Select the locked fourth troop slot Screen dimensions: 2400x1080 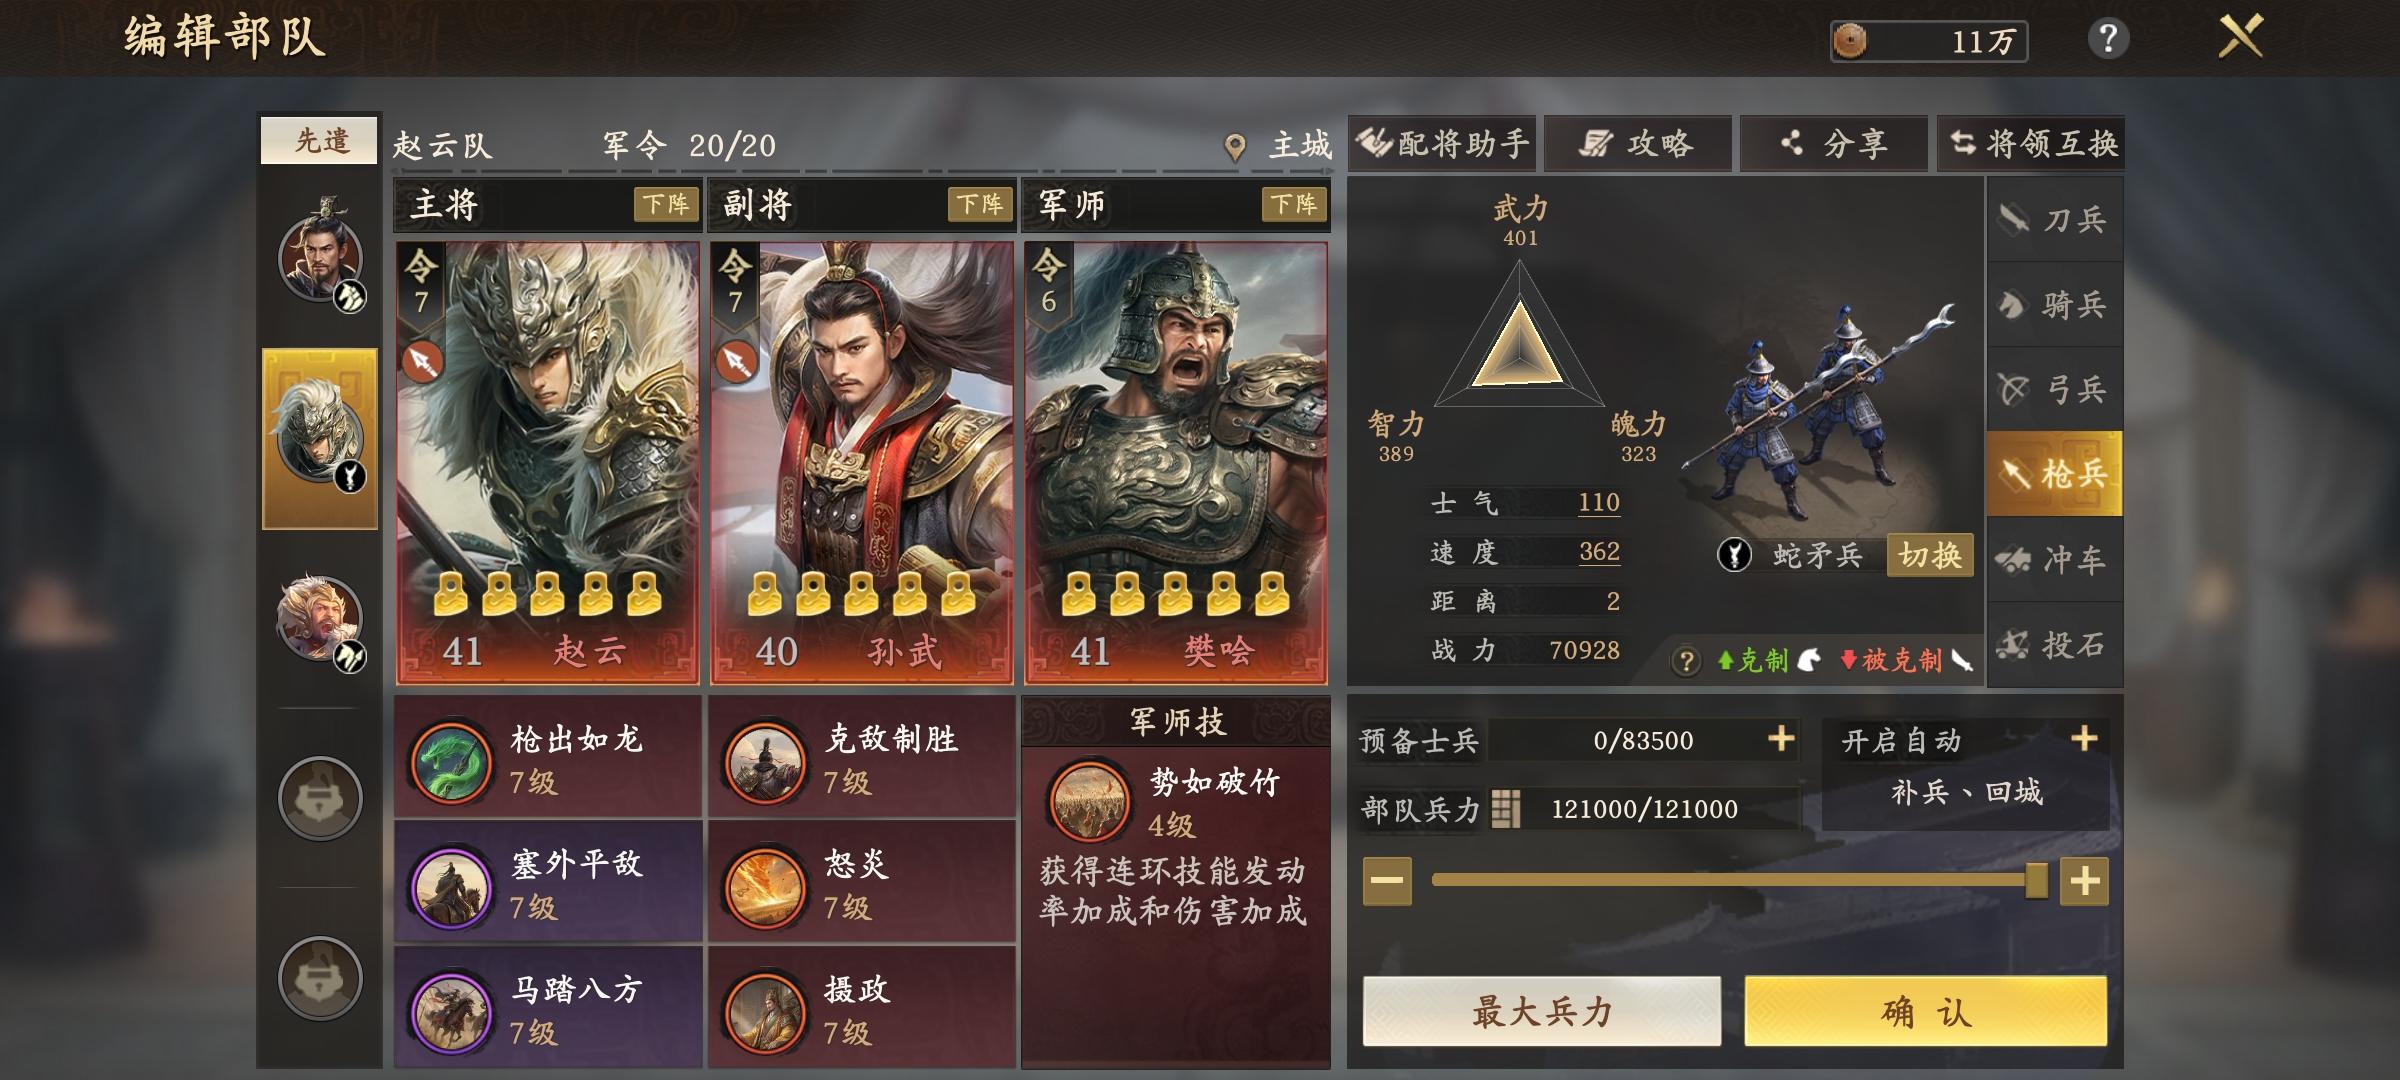(x=320, y=798)
